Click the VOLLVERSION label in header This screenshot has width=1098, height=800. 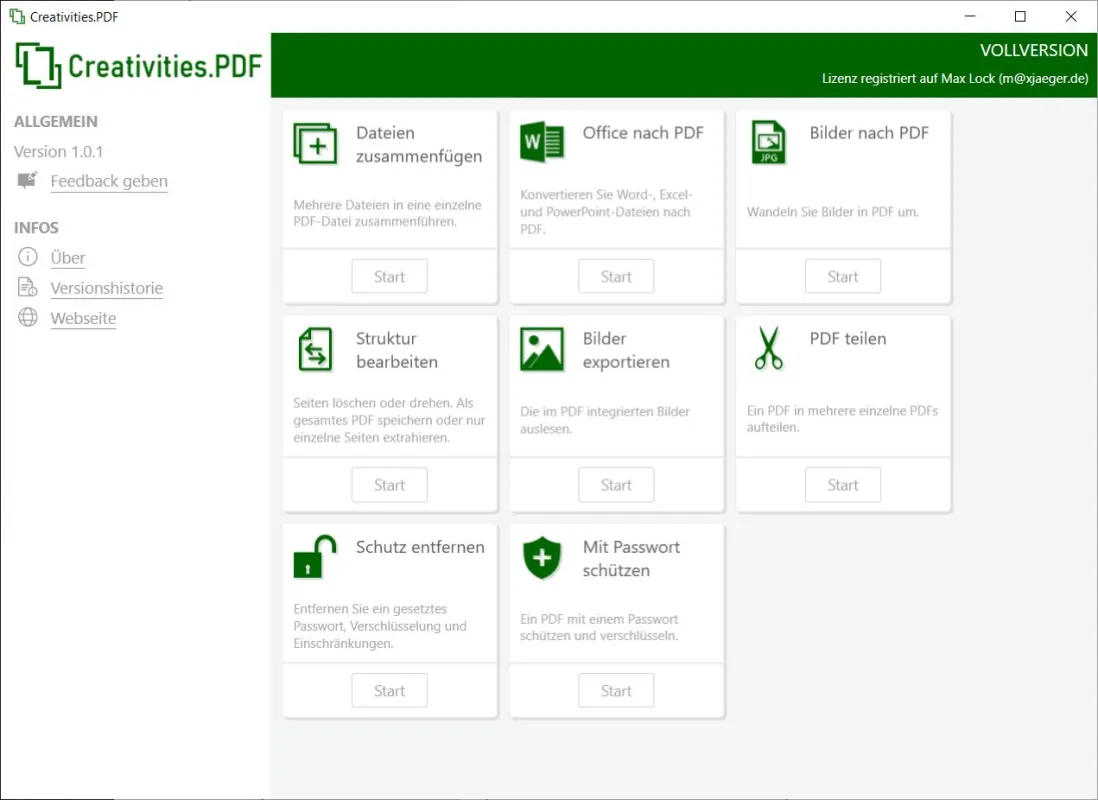(x=1034, y=50)
